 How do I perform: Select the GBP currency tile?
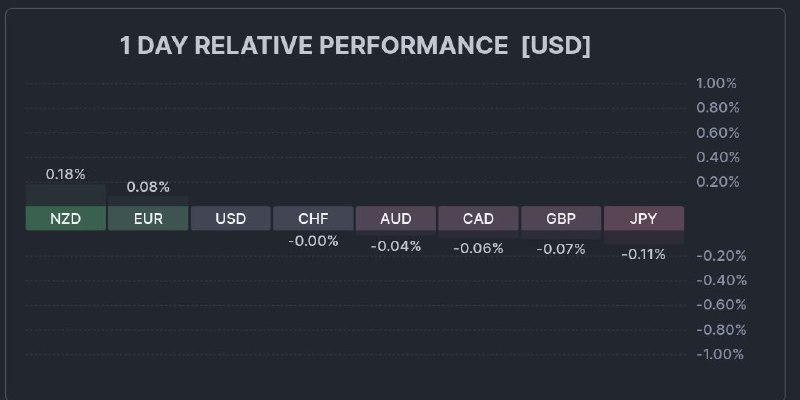tap(561, 218)
